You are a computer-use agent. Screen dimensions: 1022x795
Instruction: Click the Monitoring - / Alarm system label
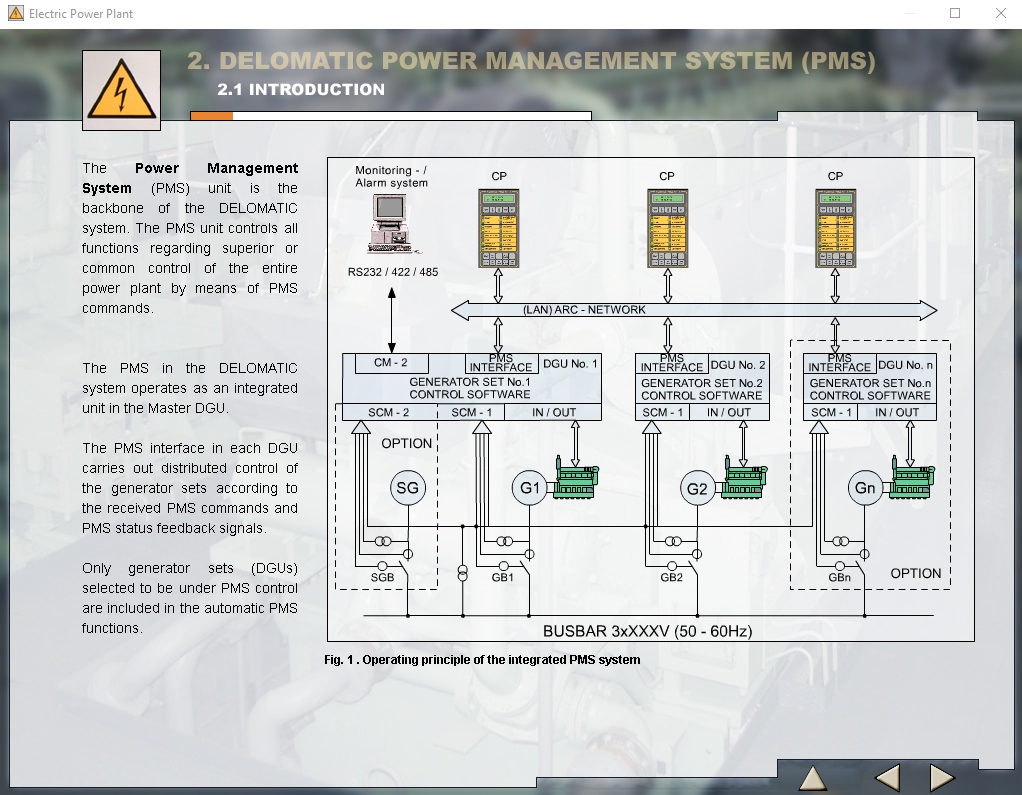[x=391, y=177]
